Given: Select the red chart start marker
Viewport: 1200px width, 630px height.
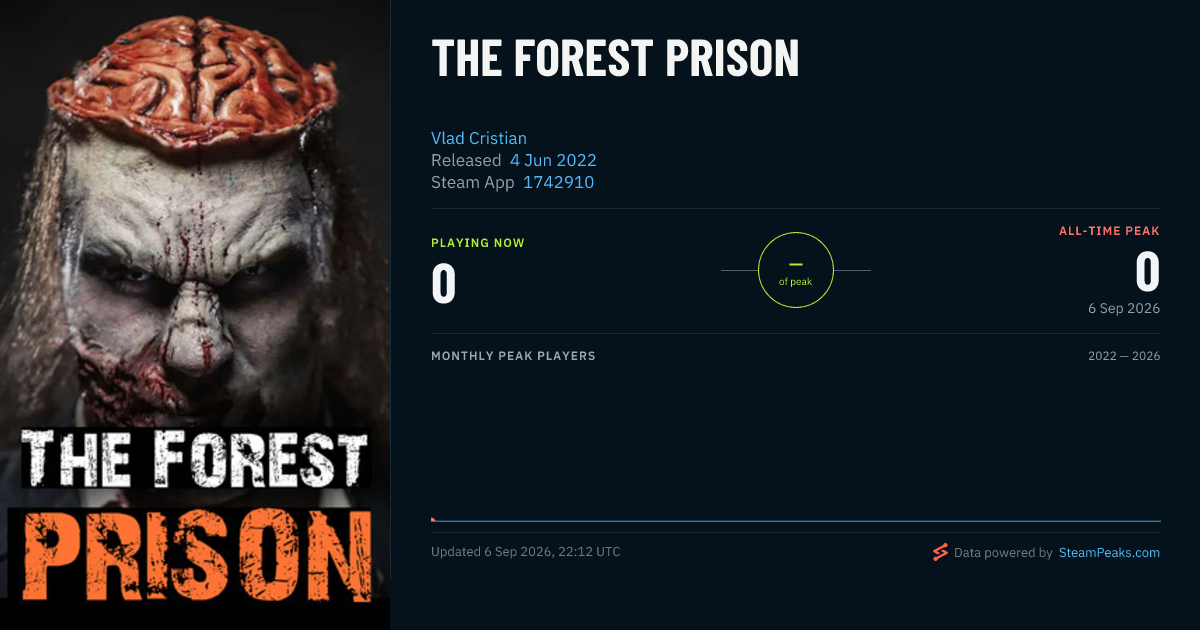Looking at the screenshot, I should (x=433, y=519).
